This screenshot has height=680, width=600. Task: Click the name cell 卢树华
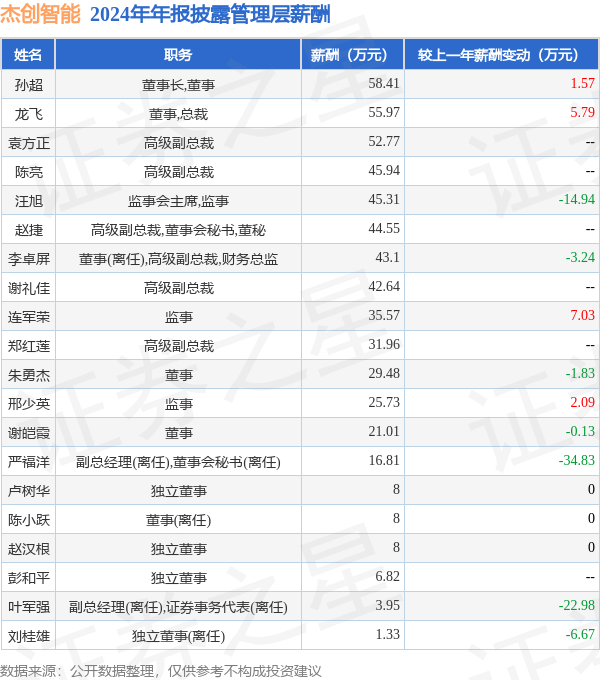[x=29, y=491]
